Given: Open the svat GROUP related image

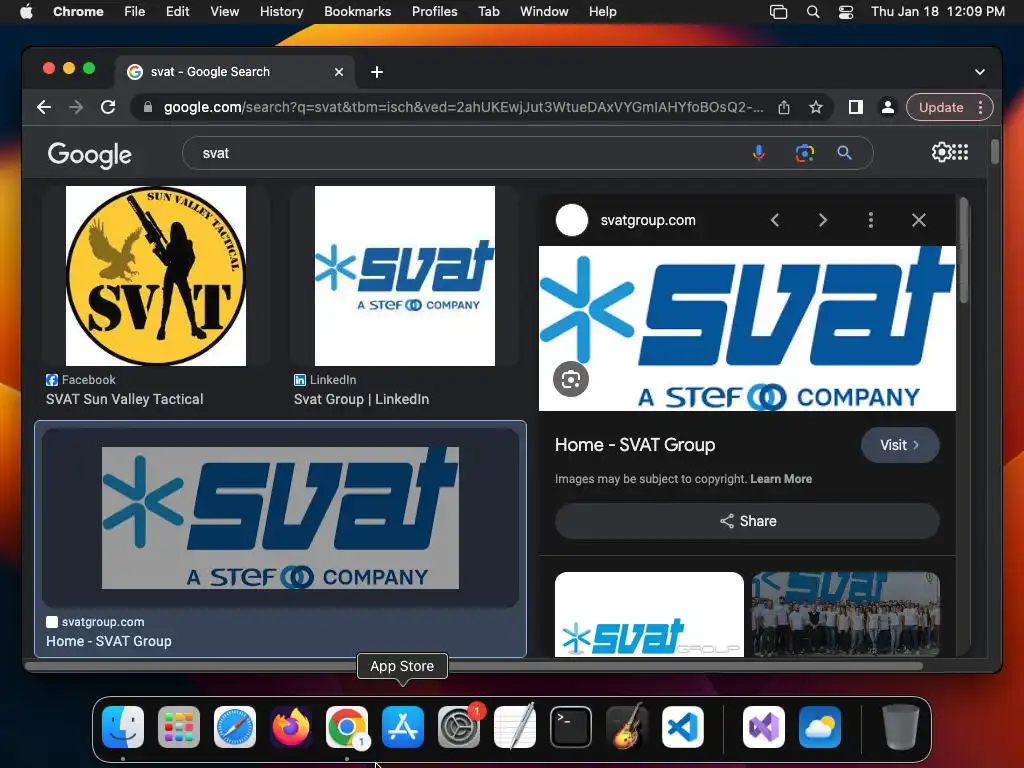Looking at the screenshot, I should point(649,614).
